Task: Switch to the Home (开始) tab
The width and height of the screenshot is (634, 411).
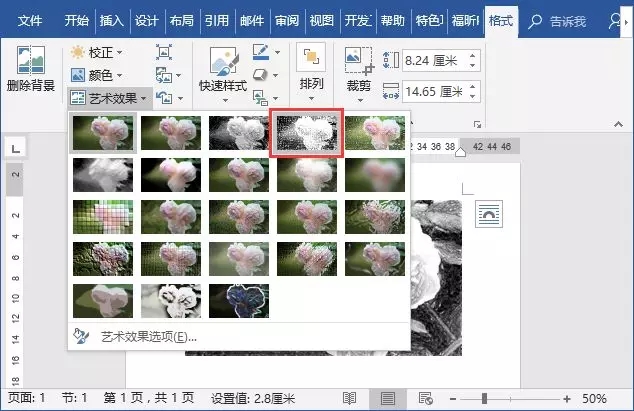Action: coord(76,20)
